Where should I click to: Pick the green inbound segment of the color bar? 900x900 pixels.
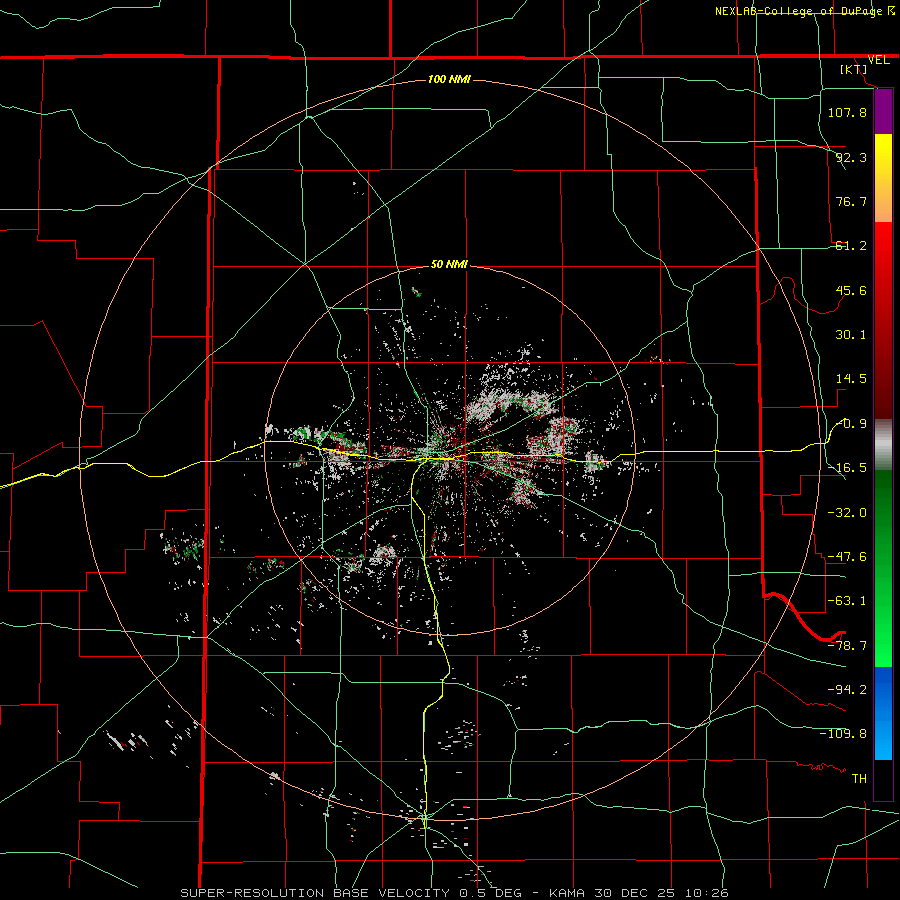tap(883, 568)
